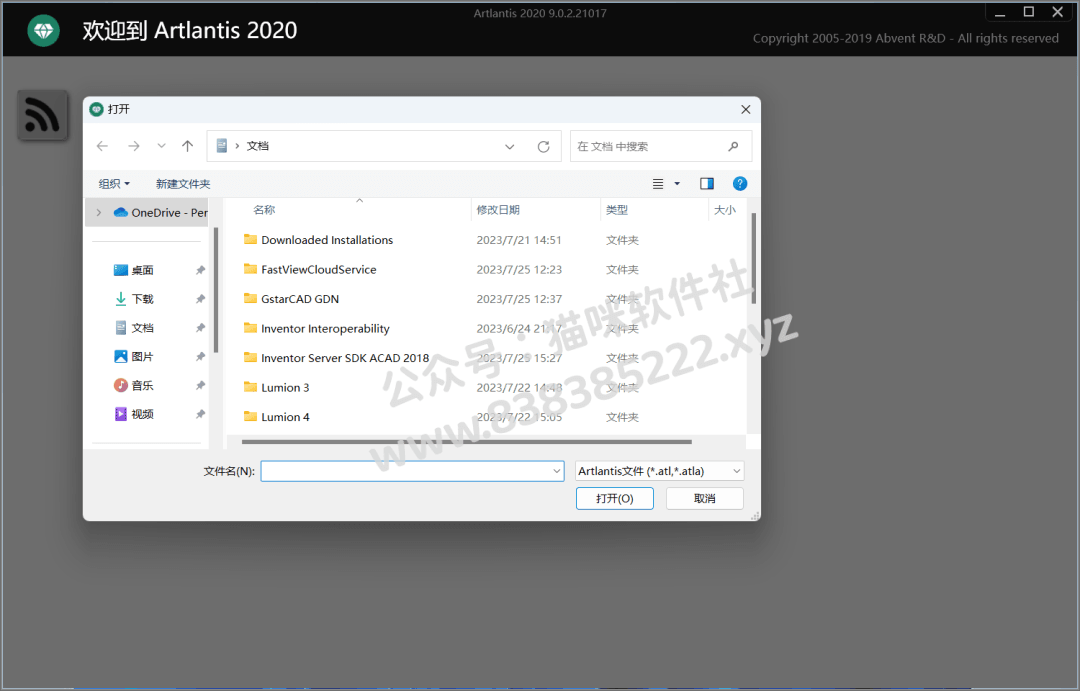
Task: Click the horizontal scrollbar of file list
Action: (466, 442)
